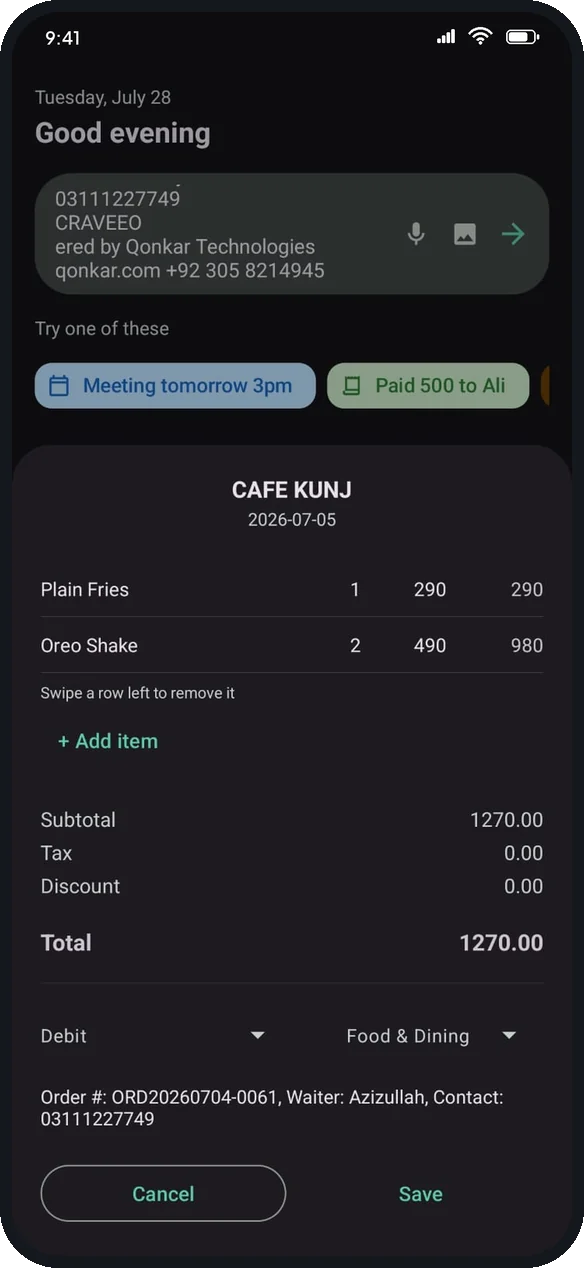Screen dimensions: 584x1268
Task: Tap the calendar icon on the Meeting chip
Action: click(x=59, y=385)
